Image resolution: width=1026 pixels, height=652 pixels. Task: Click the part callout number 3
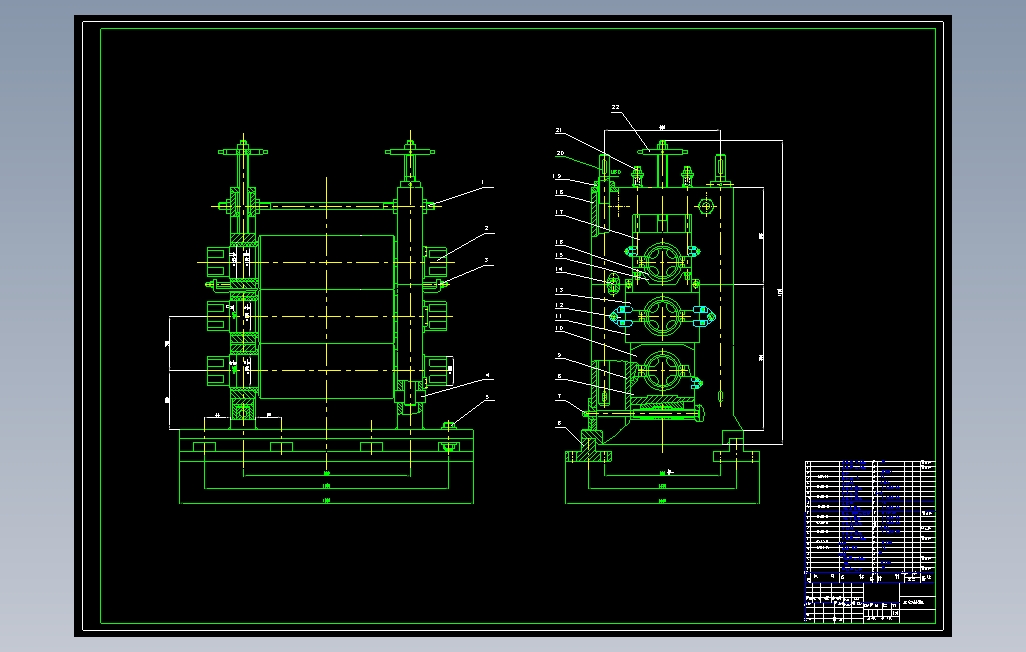(x=486, y=261)
